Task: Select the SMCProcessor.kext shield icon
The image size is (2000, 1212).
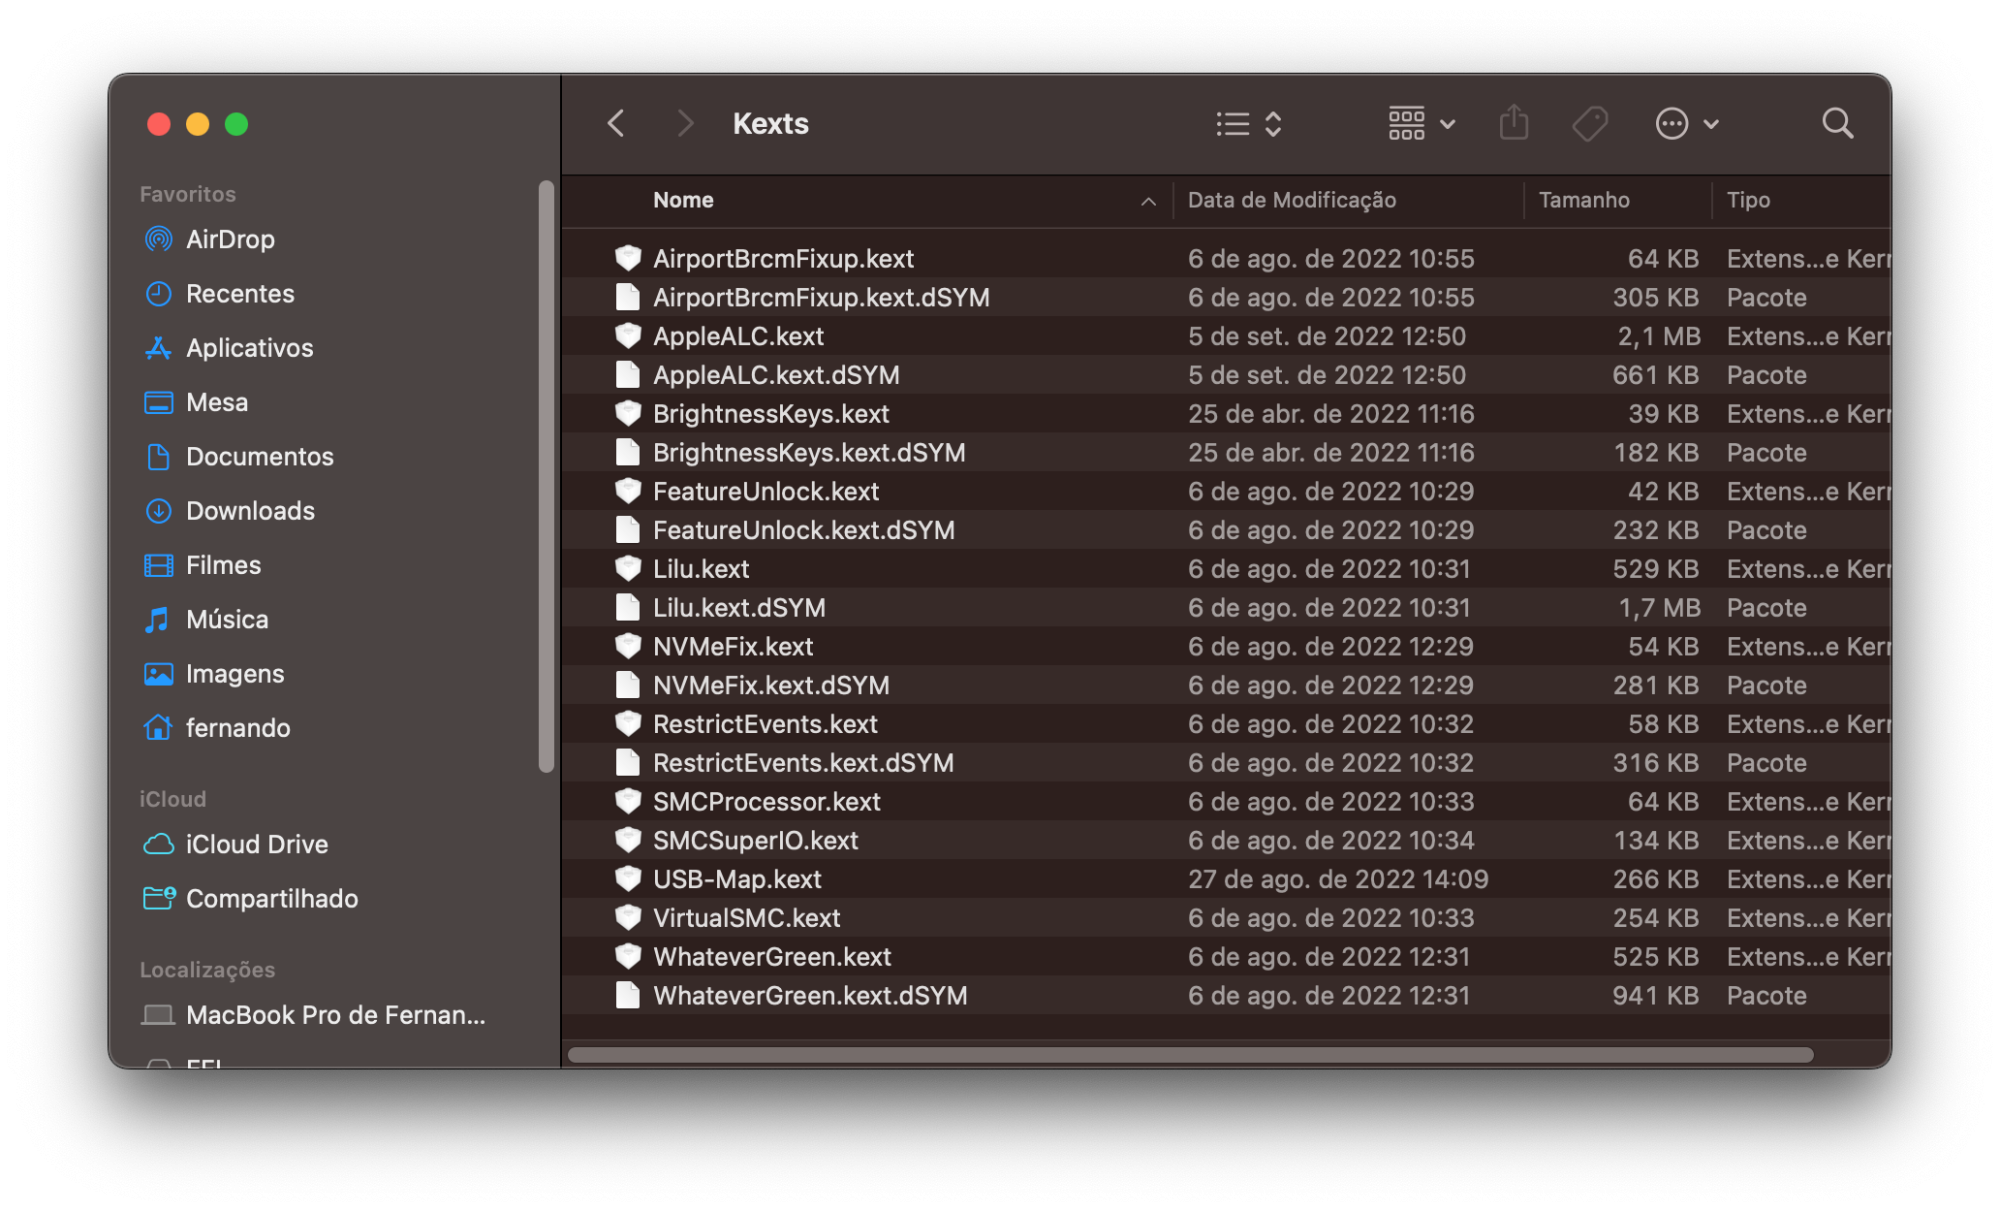Action: [627, 801]
